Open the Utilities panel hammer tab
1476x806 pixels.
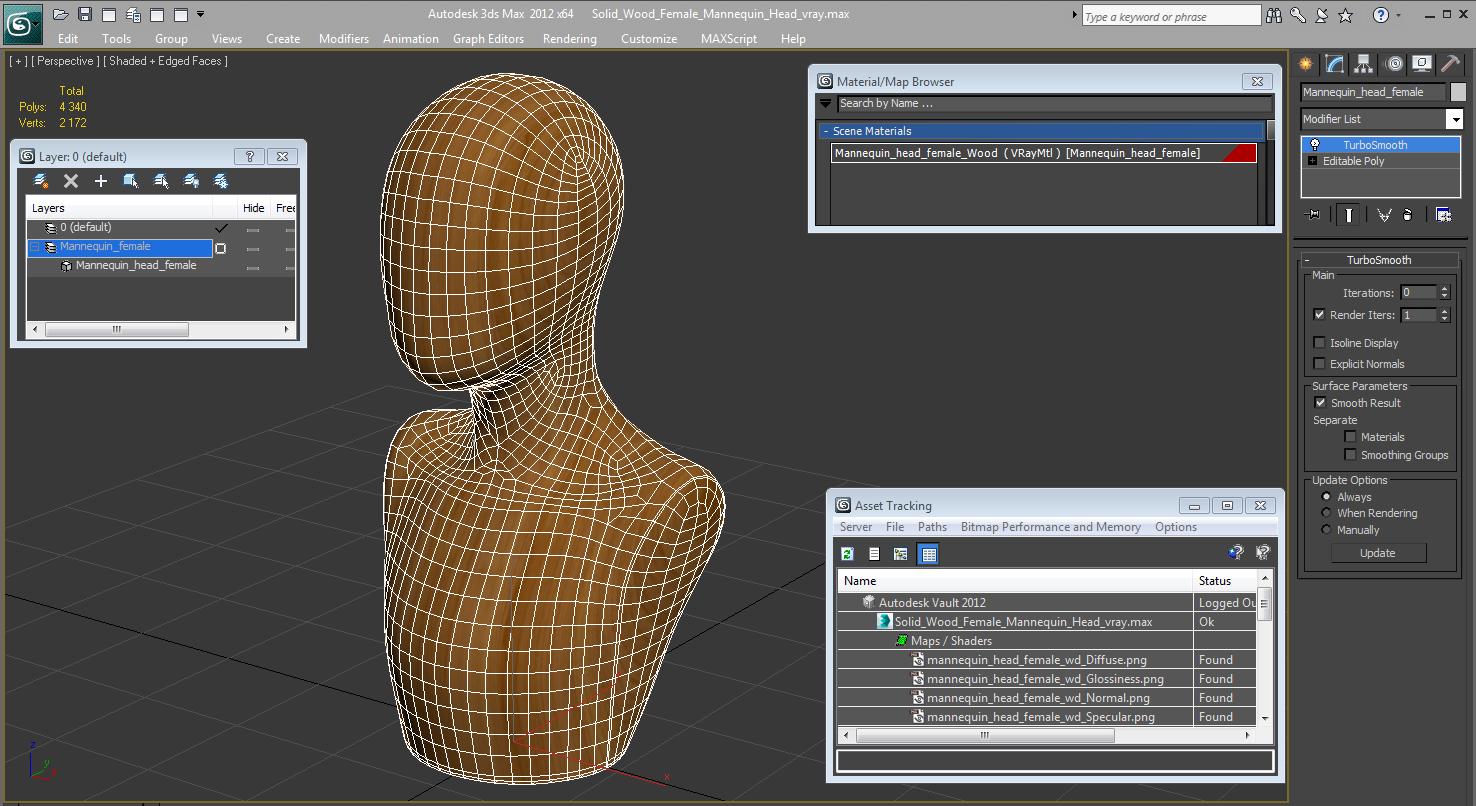[1450, 64]
